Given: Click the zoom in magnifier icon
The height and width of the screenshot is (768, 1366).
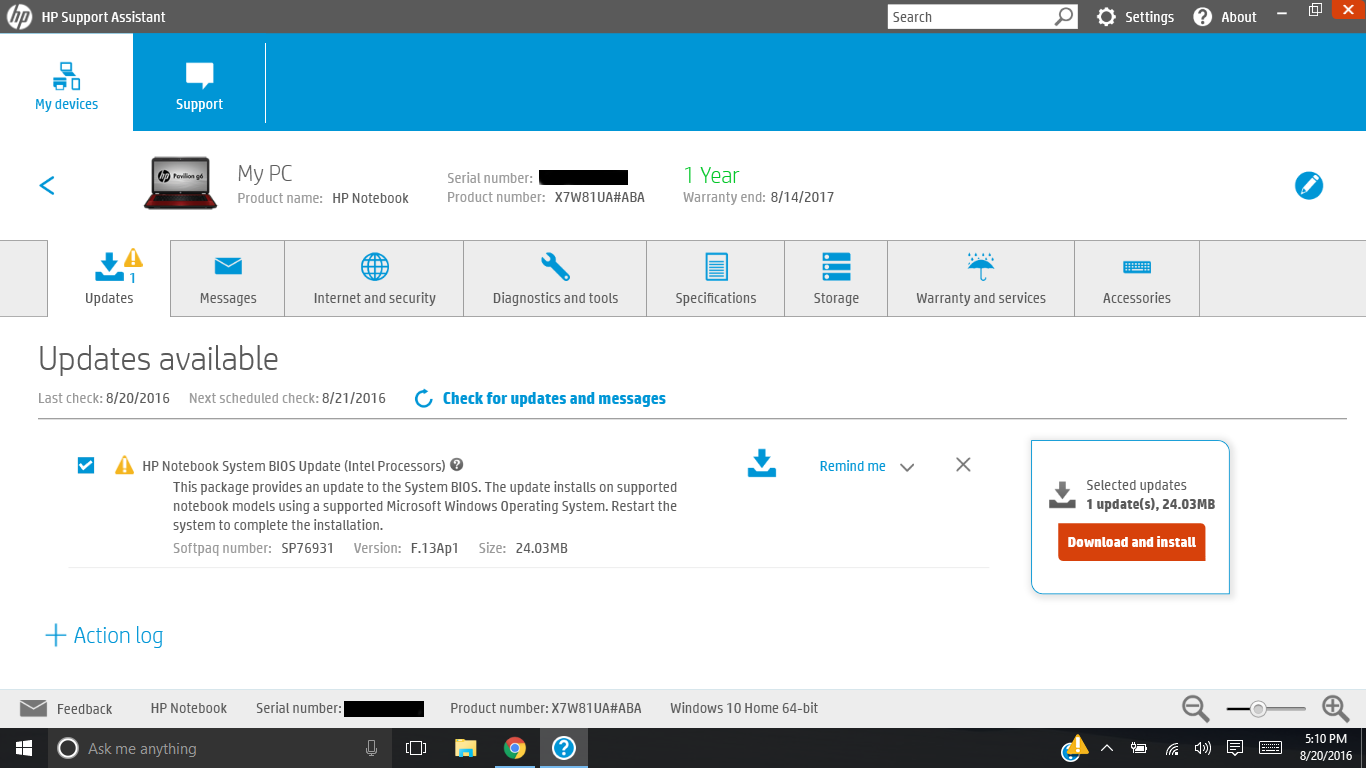Looking at the screenshot, I should [x=1335, y=708].
